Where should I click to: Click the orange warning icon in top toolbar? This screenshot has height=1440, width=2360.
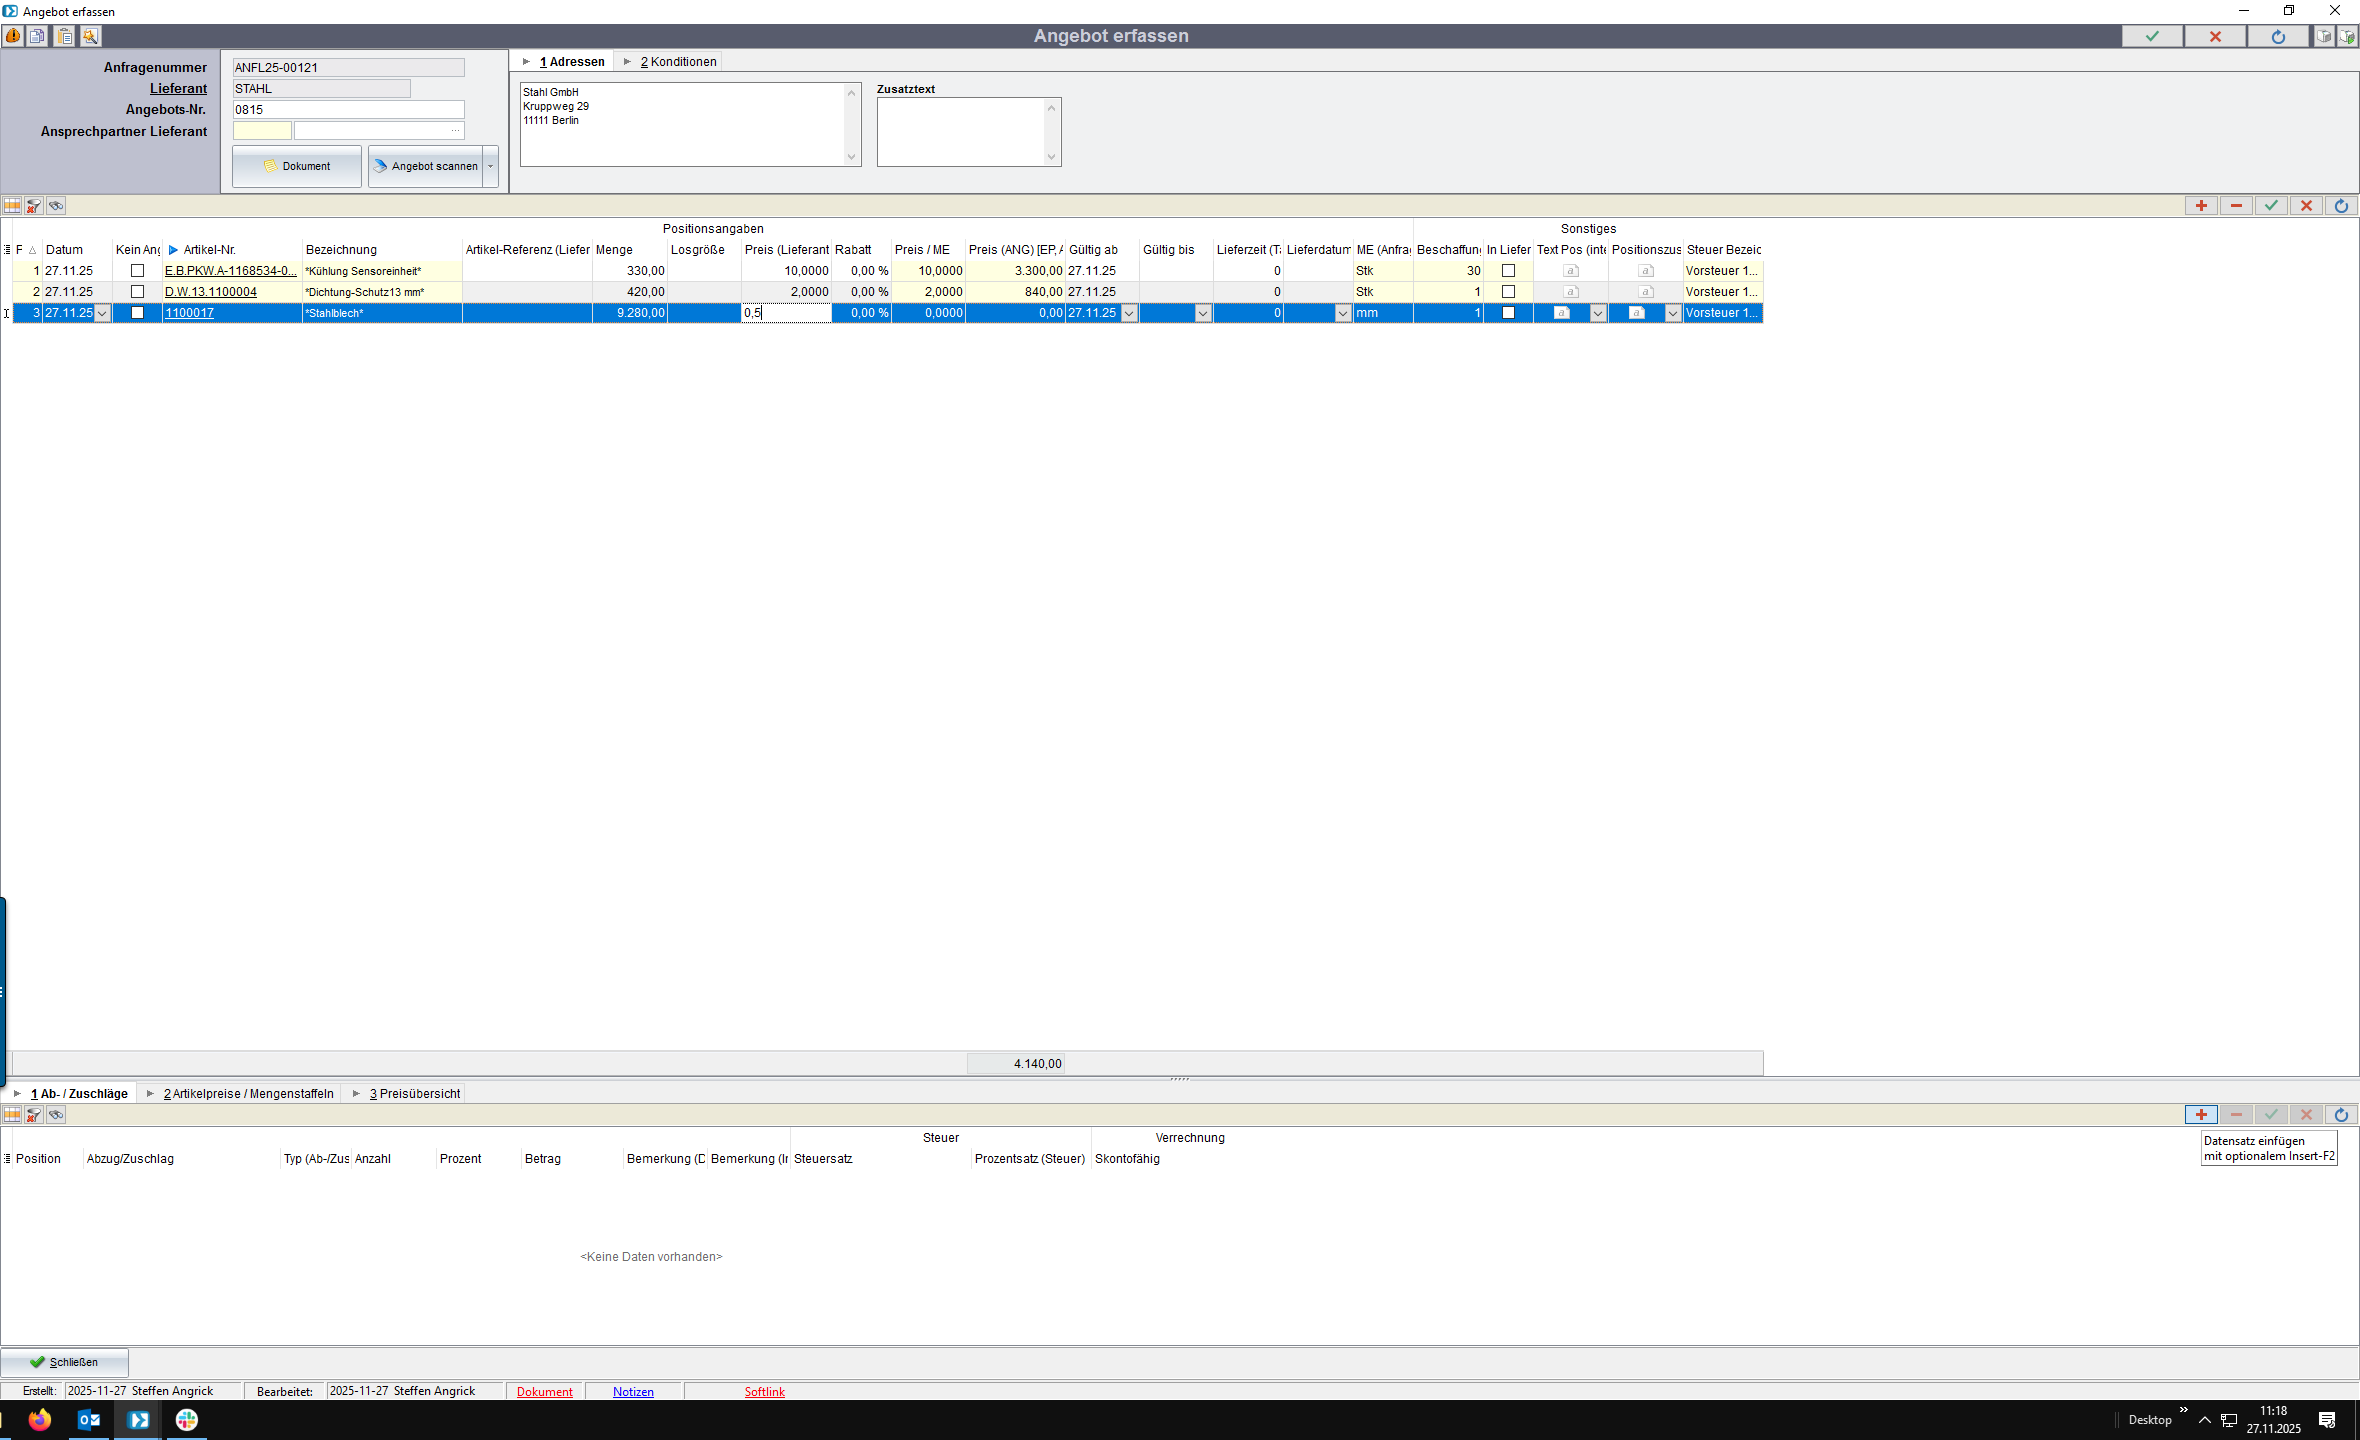(13, 36)
